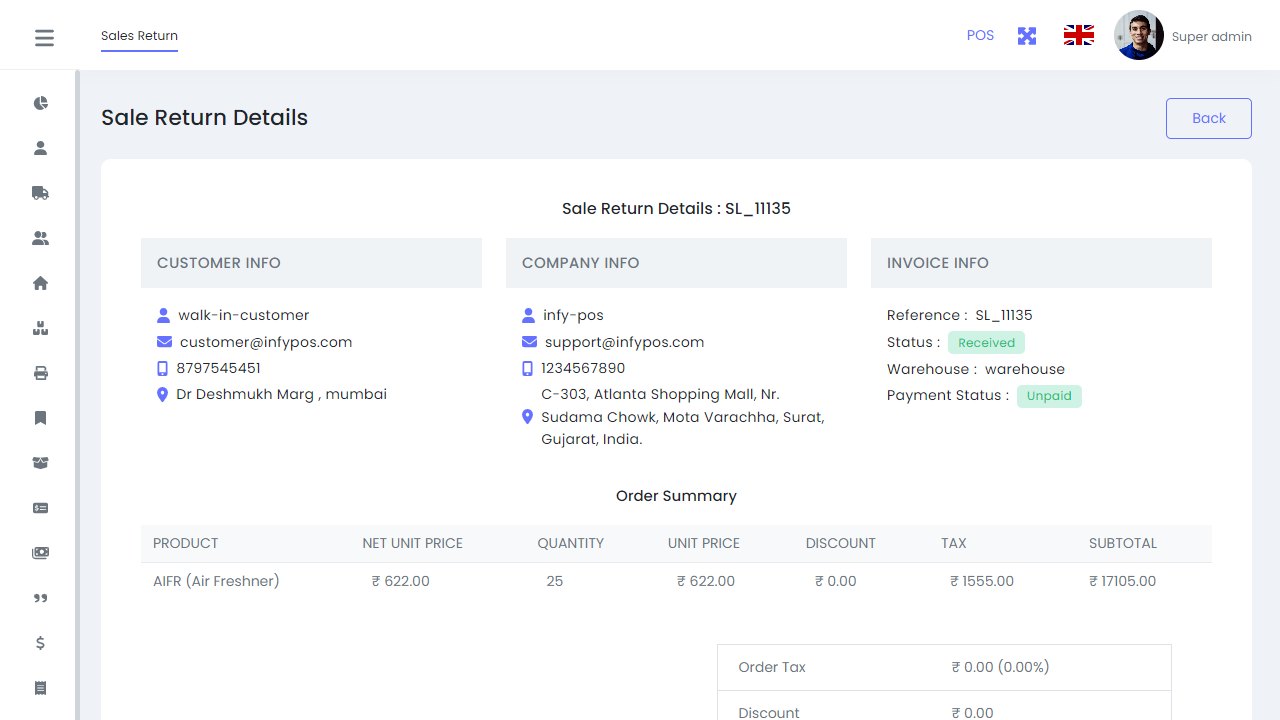Open the Super admin account menu
This screenshot has height=720, width=1280.
coord(1212,36)
